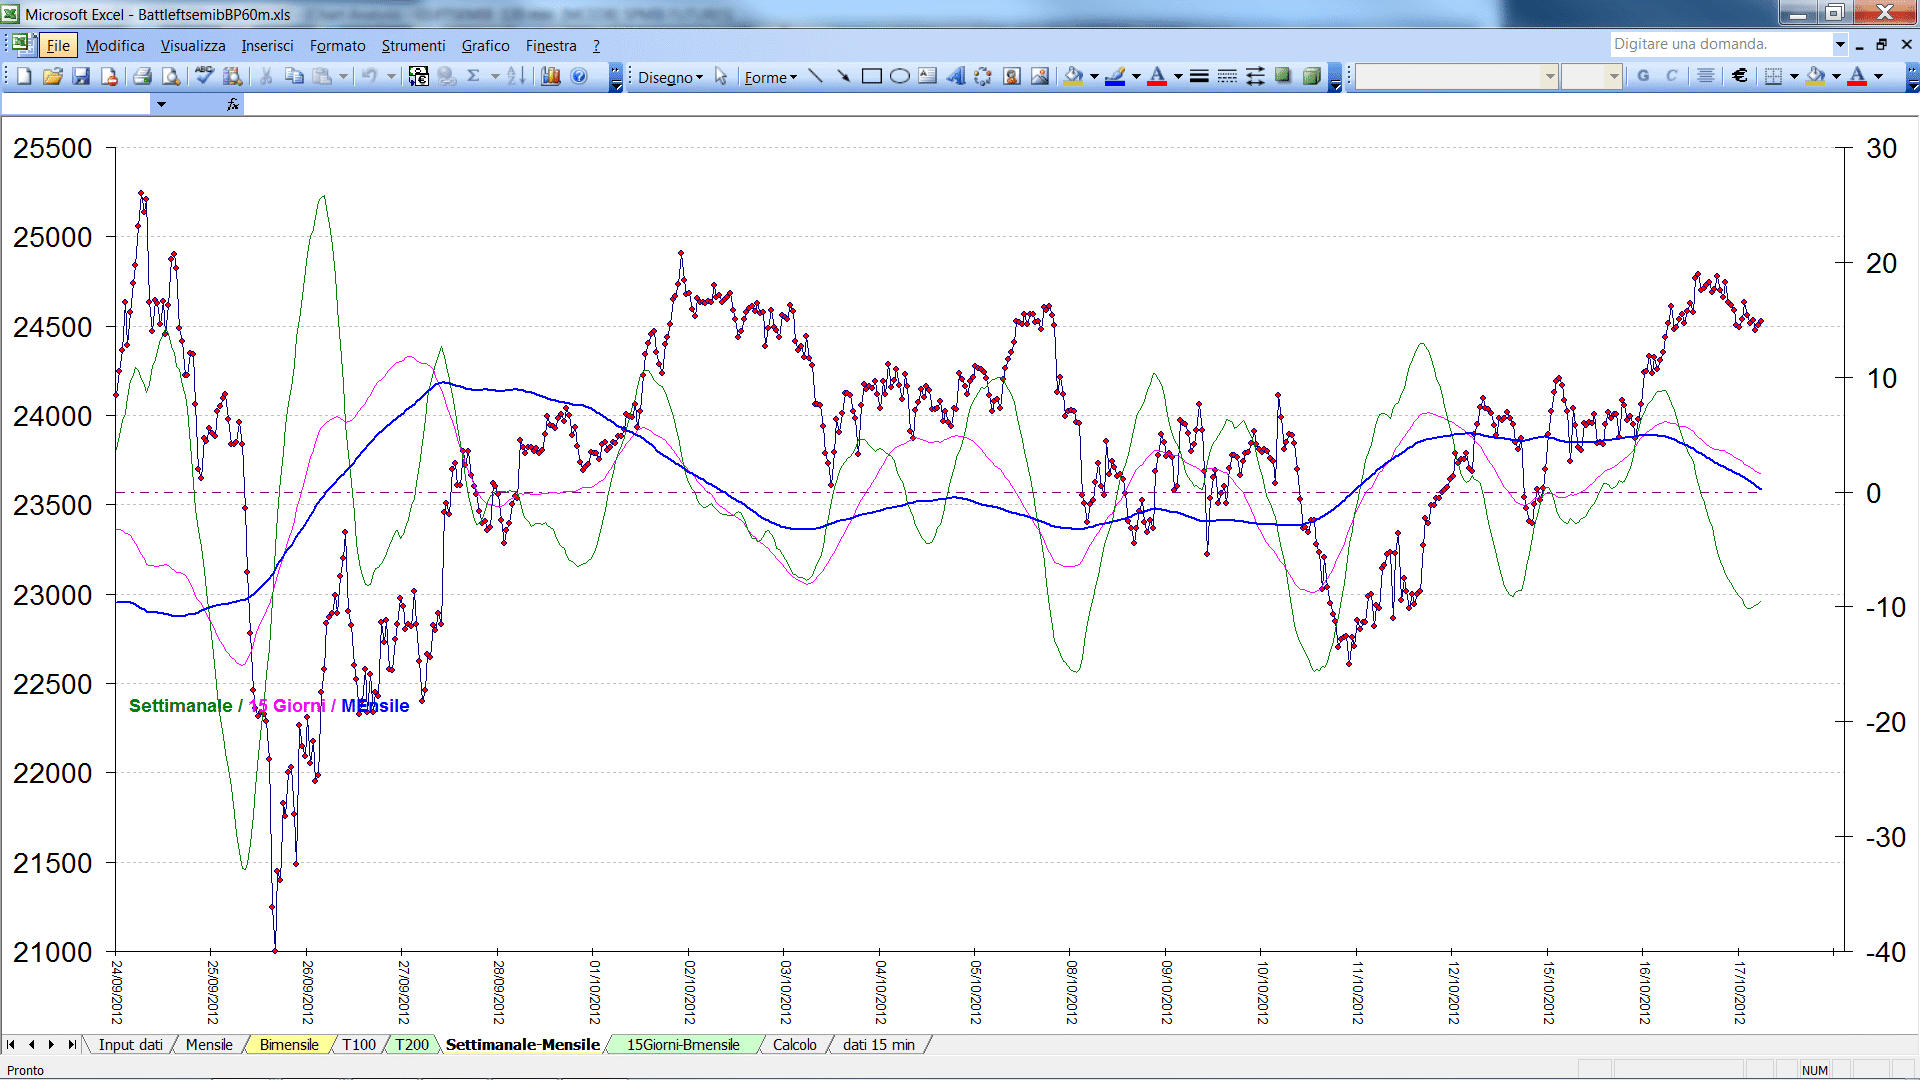The image size is (1920, 1080).
Task: Switch to the Bimensile sheet tab
Action: click(289, 1044)
